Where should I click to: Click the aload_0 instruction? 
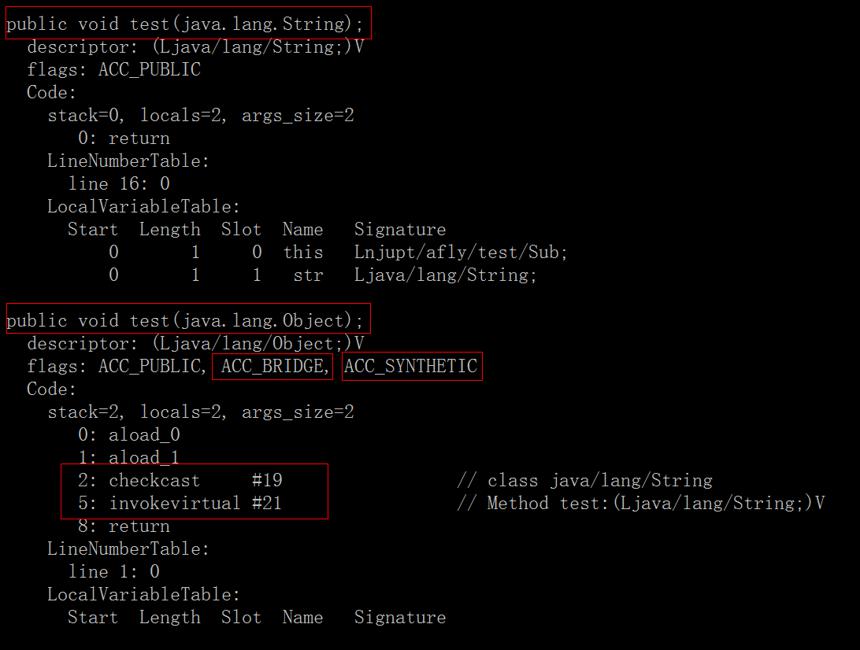[x=129, y=435]
